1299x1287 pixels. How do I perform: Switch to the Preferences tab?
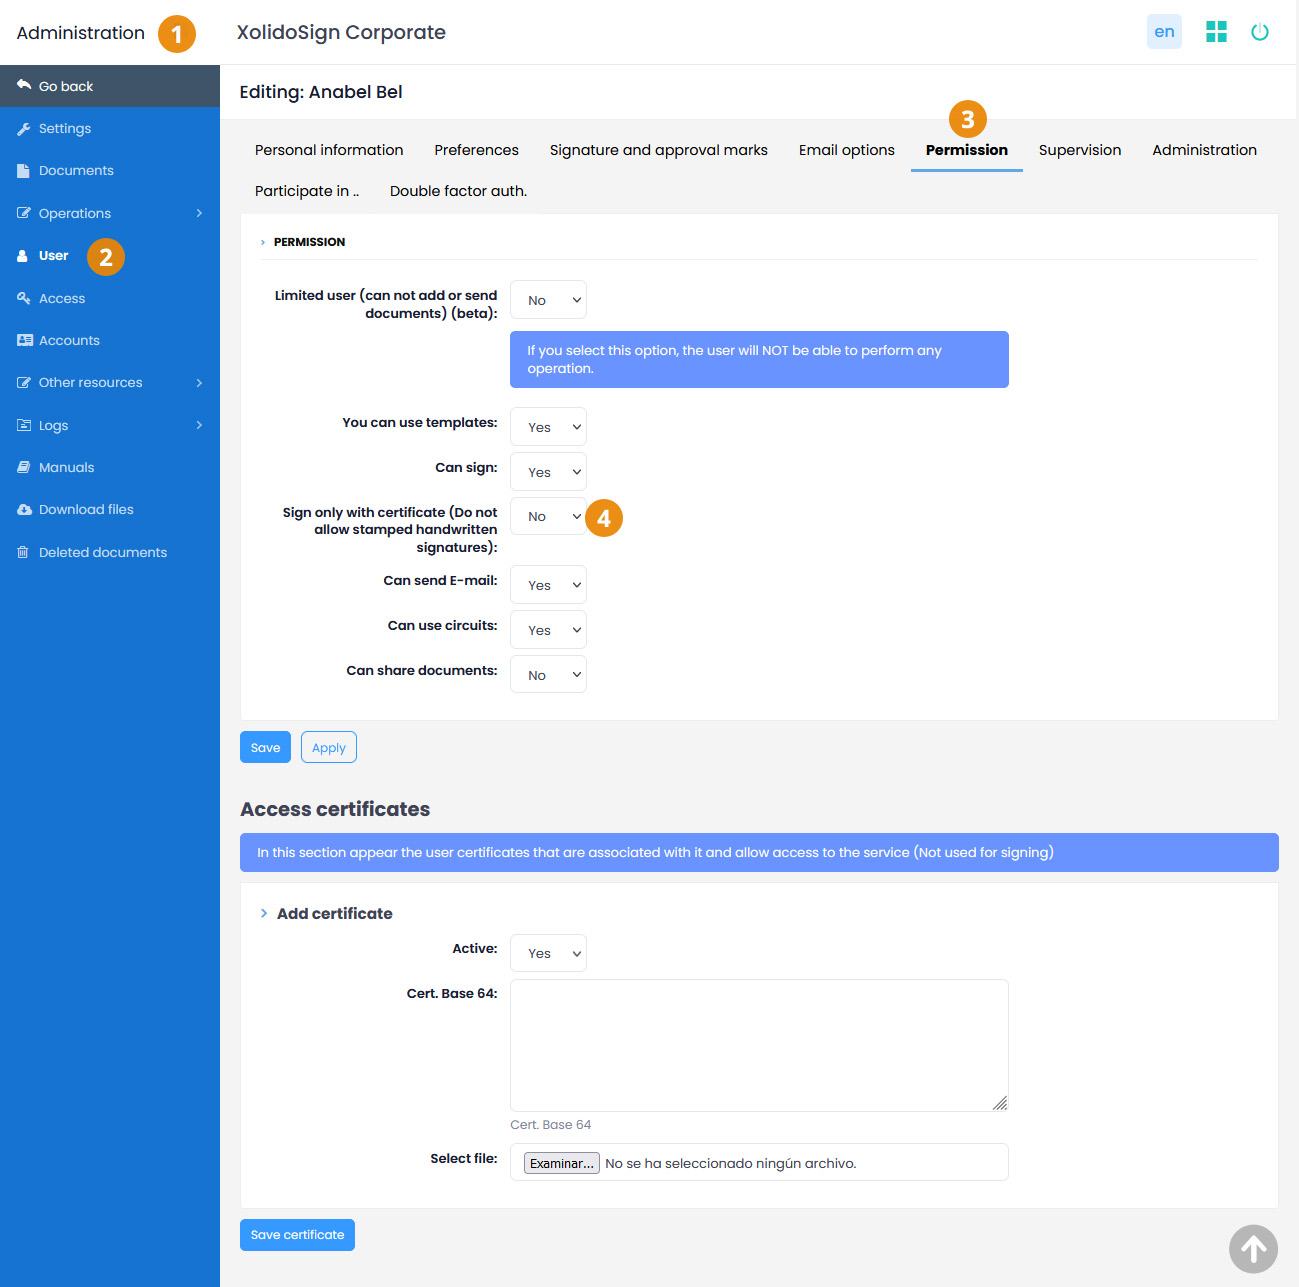476,150
